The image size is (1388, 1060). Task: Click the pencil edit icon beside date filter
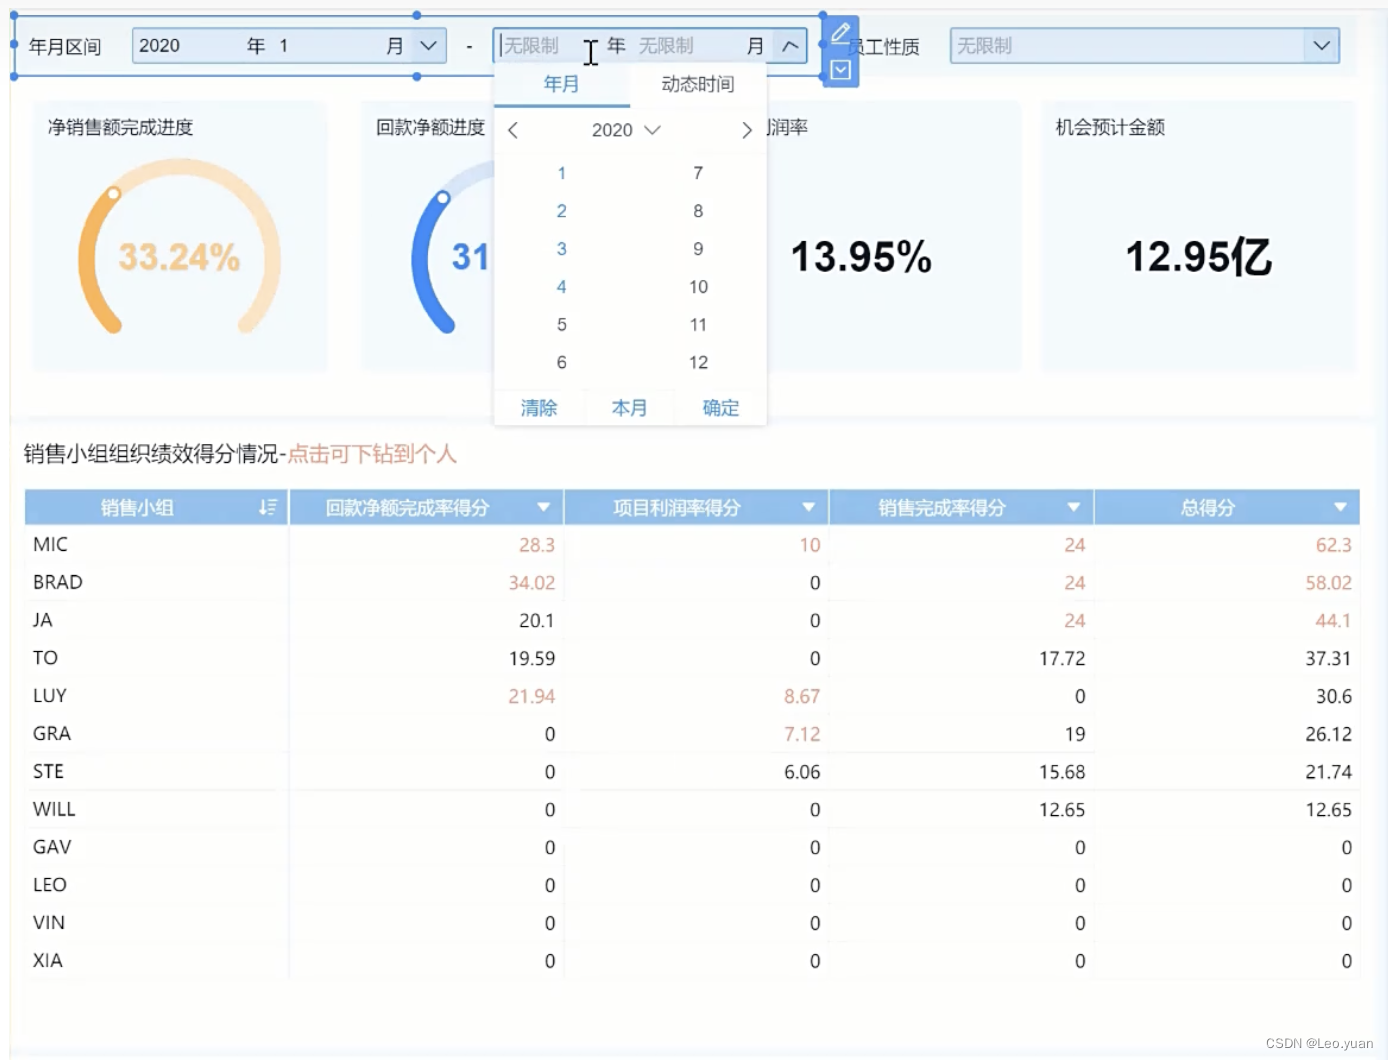840,33
